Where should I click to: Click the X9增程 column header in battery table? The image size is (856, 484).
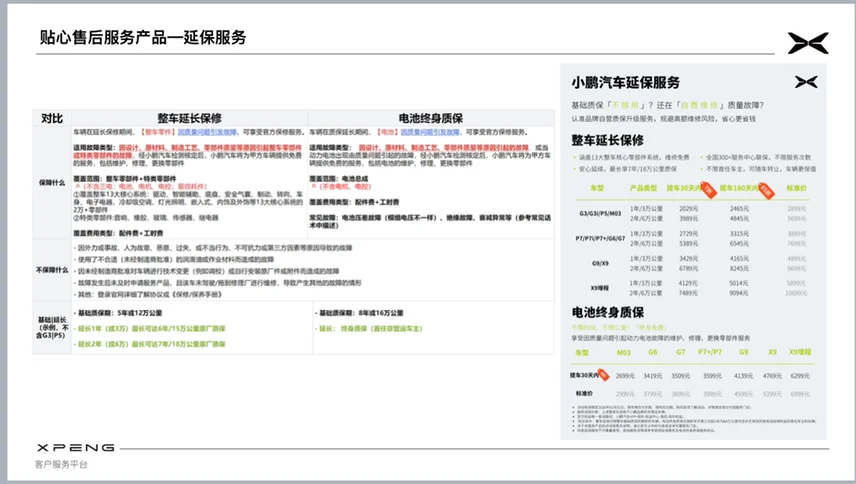[x=799, y=353]
